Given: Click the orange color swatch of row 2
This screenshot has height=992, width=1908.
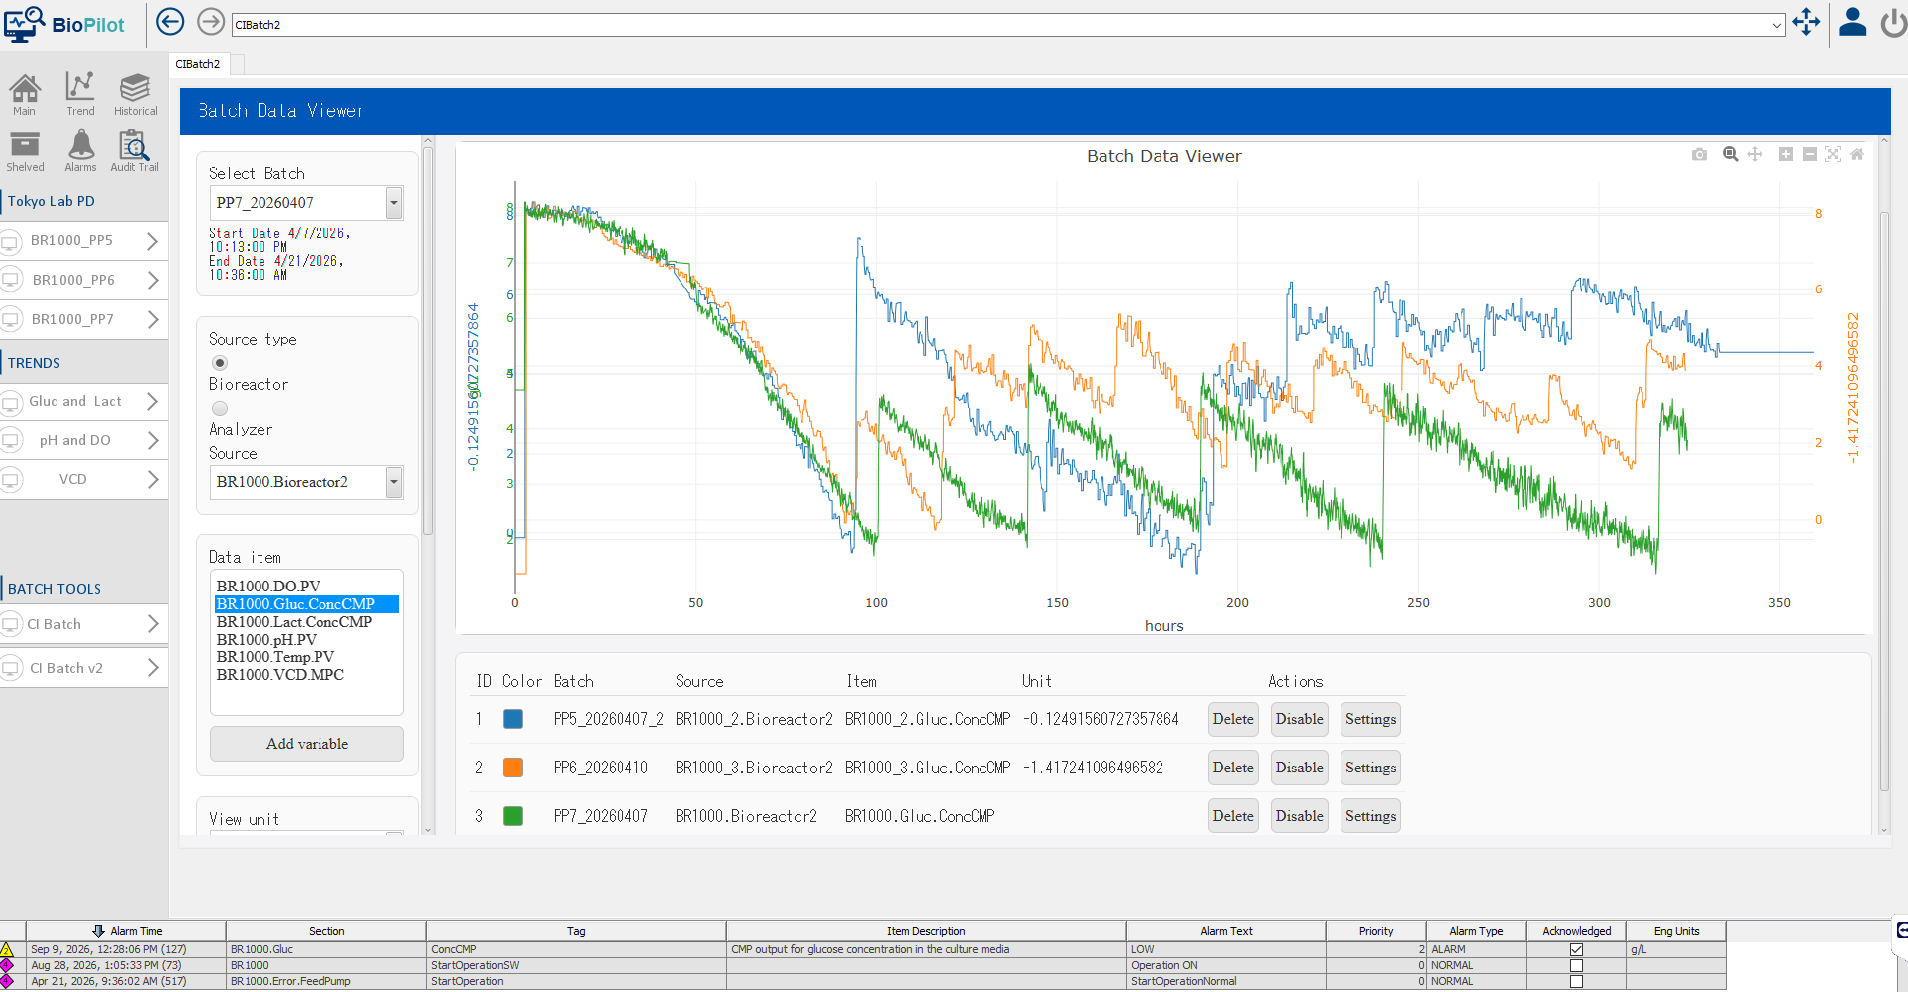Looking at the screenshot, I should click(x=513, y=768).
